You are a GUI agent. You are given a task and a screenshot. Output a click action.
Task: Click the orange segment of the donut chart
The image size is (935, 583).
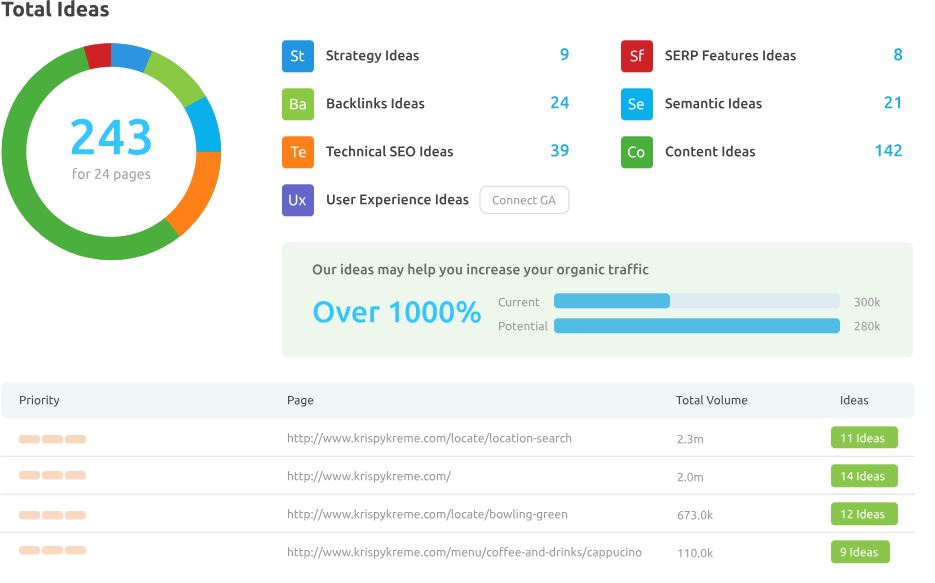196,192
